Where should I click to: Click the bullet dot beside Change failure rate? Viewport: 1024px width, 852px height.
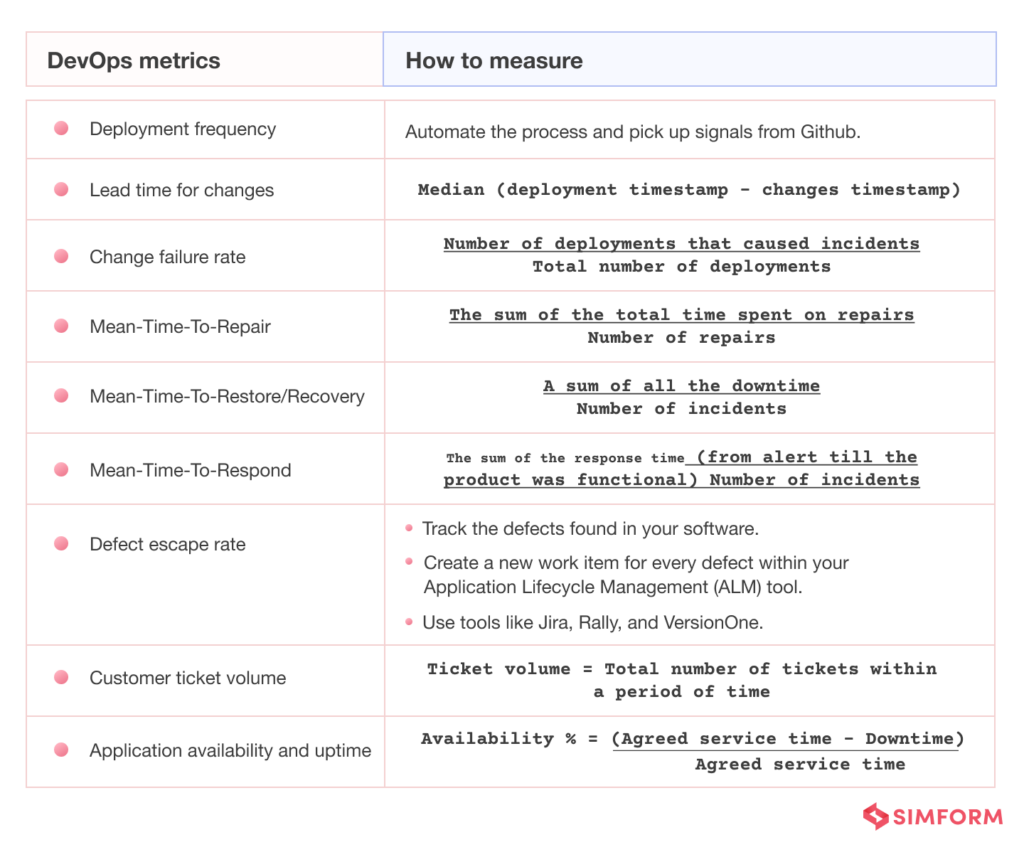coord(61,256)
